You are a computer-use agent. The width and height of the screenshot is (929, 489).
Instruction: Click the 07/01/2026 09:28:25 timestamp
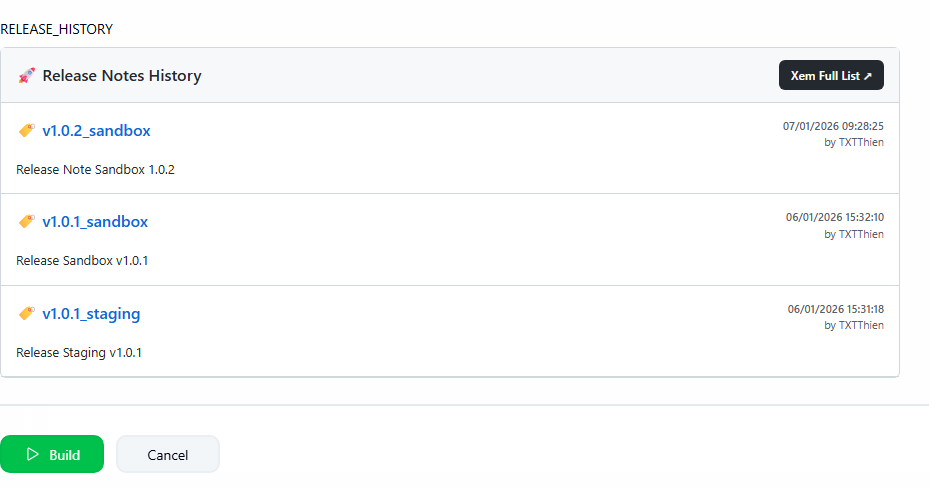pos(833,126)
